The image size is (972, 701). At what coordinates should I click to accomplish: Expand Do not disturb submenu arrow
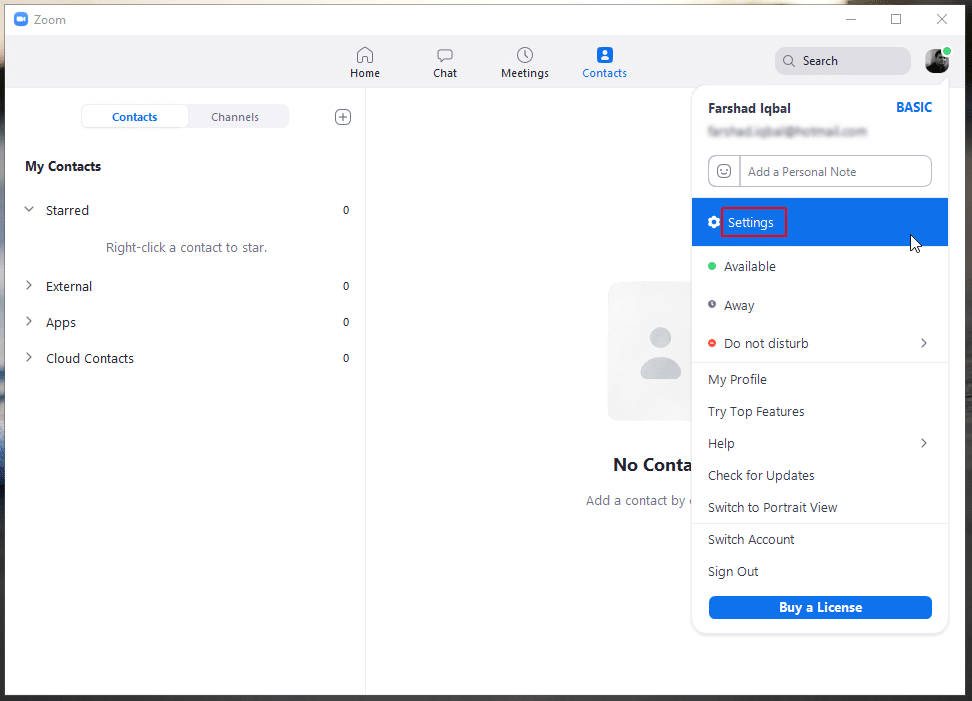pyautogui.click(x=924, y=343)
